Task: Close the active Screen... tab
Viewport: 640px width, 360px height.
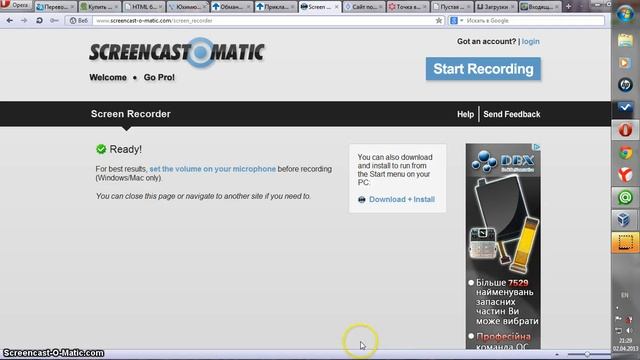Action: [337, 7]
